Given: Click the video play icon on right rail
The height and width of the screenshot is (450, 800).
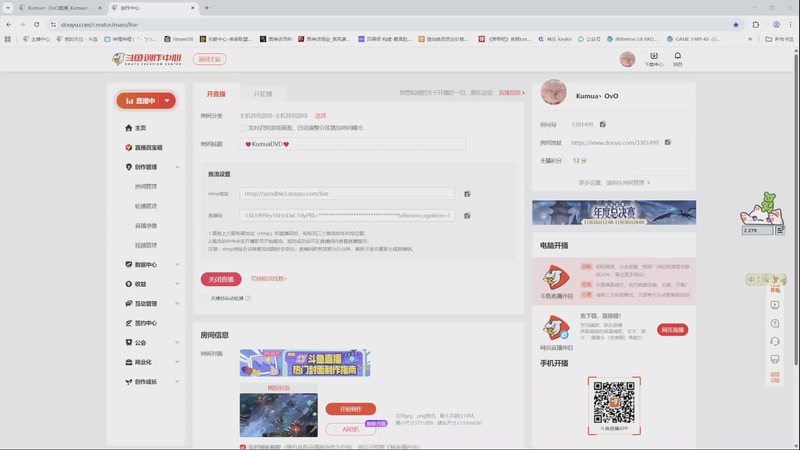Looking at the screenshot, I should (774, 305).
